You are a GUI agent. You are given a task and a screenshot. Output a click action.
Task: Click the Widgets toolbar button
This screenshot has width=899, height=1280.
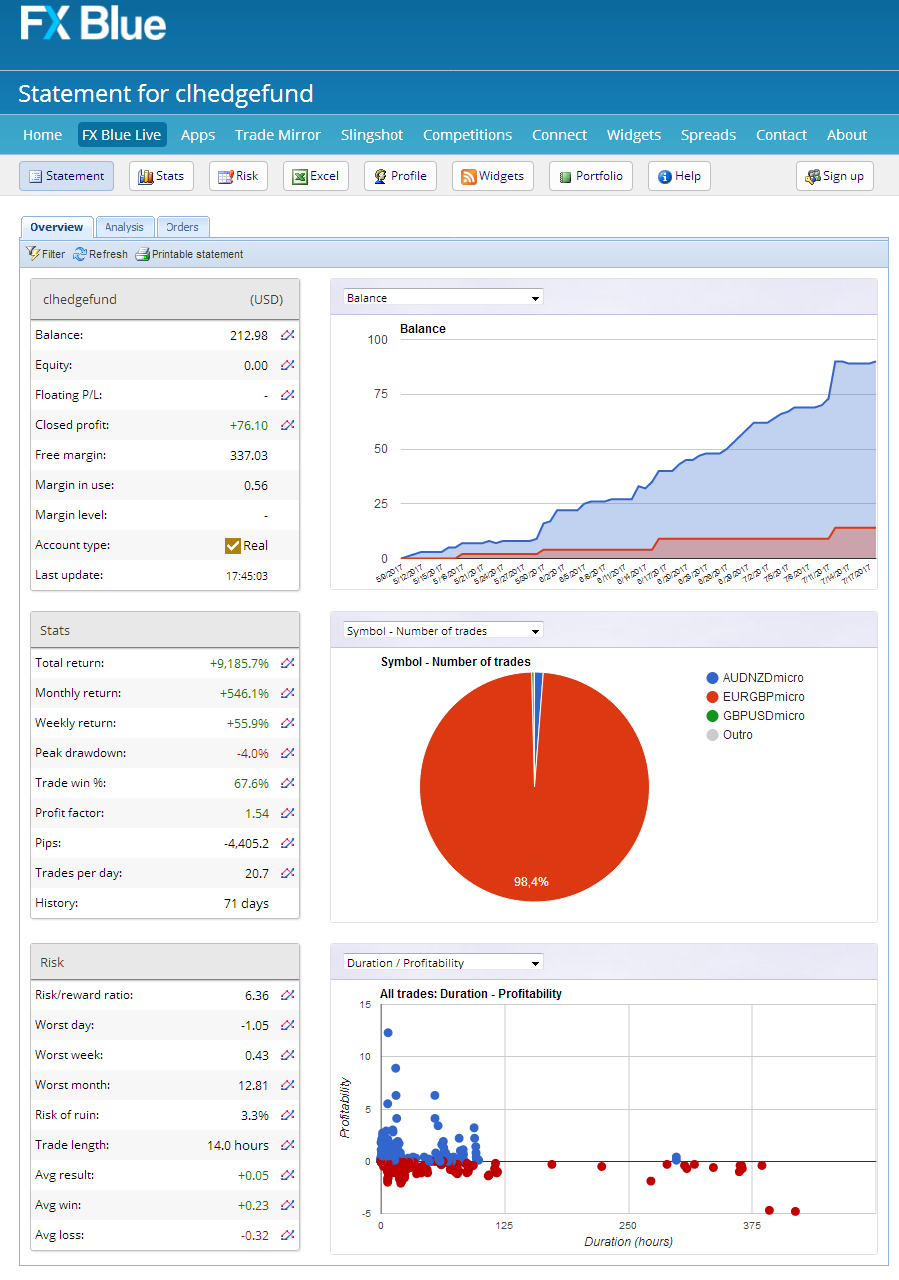(x=493, y=176)
